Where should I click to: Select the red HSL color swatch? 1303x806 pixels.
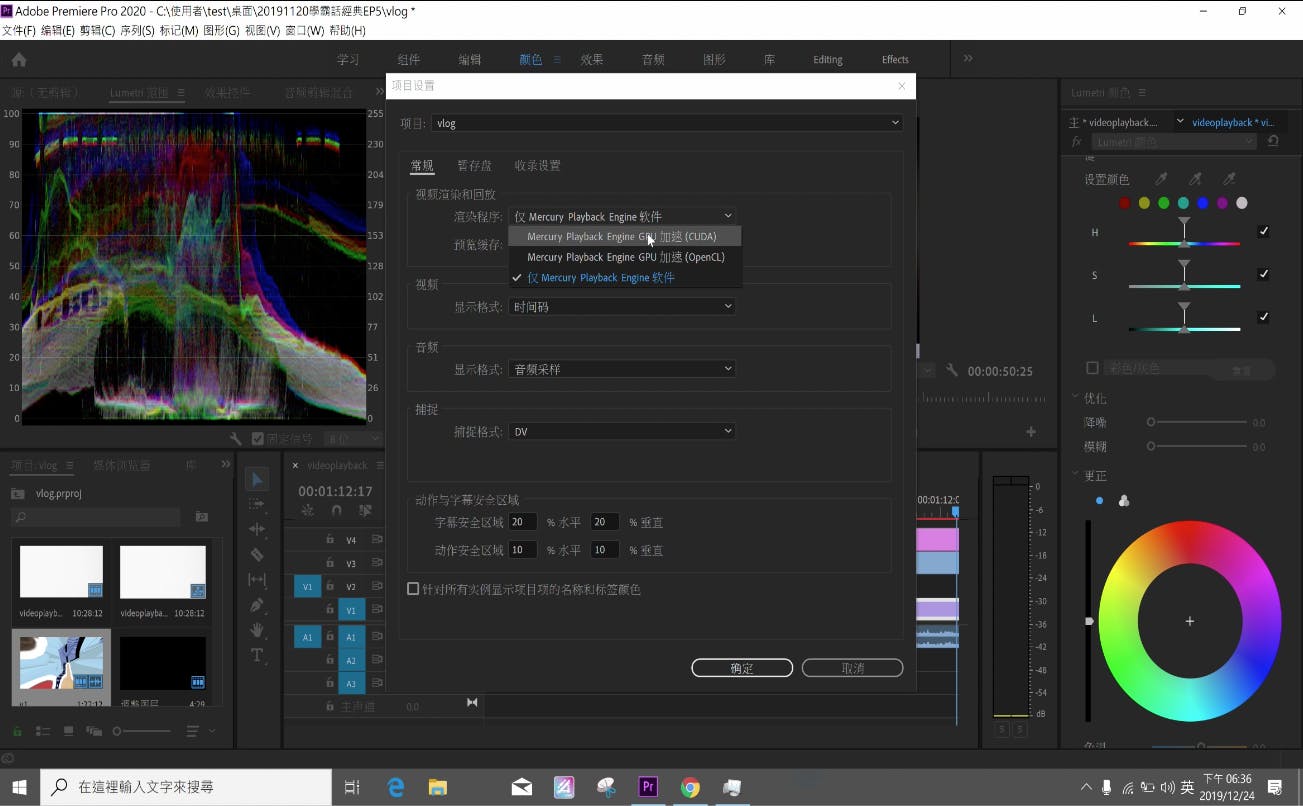click(1124, 203)
